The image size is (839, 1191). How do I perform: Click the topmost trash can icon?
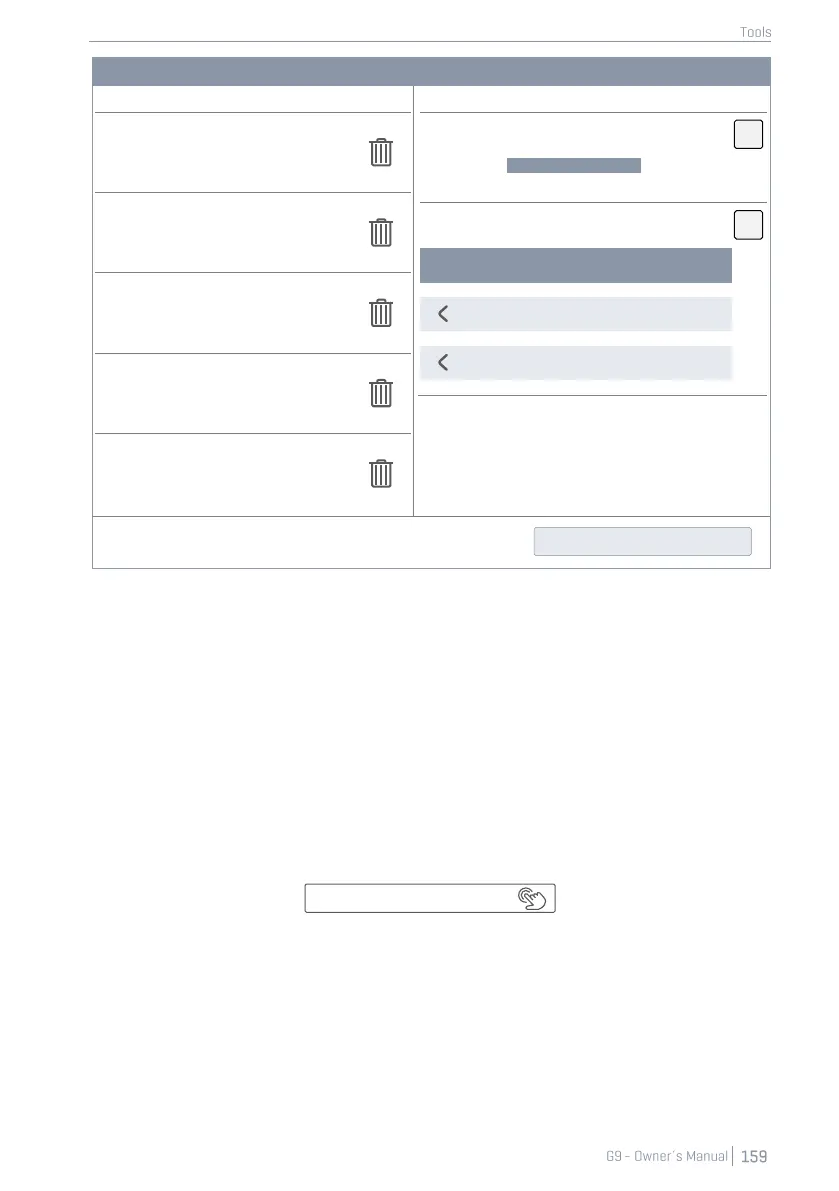point(381,153)
